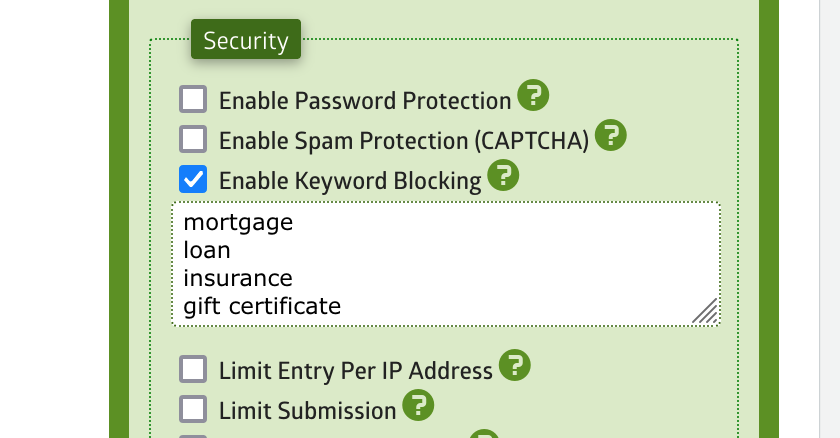View help for Limit Entry Per IP Address
The image size is (840, 438).
tap(515, 365)
